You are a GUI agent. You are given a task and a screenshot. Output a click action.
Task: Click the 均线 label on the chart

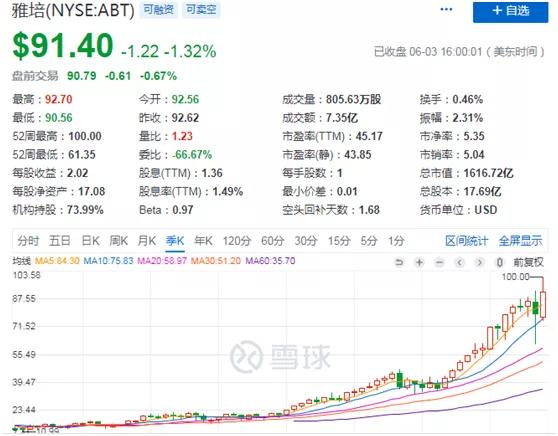pyautogui.click(x=22, y=261)
